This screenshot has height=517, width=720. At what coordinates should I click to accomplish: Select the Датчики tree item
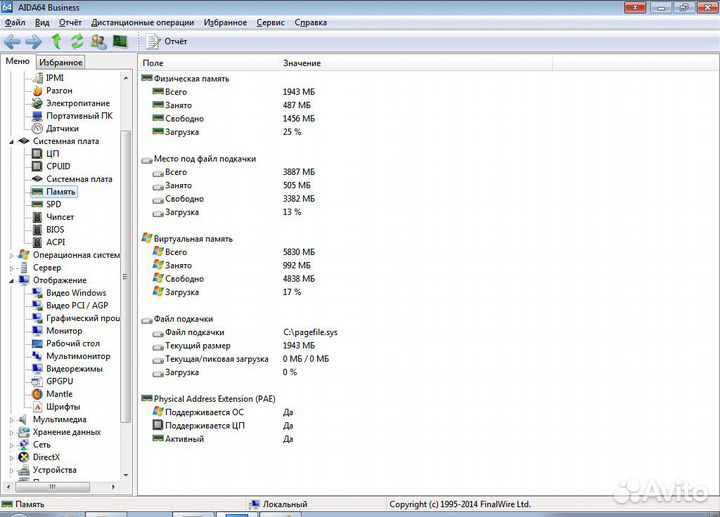62,128
